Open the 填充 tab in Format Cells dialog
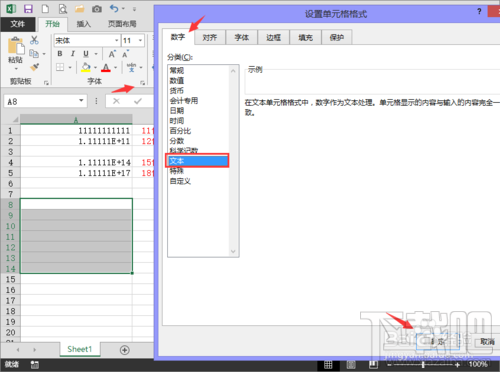The height and width of the screenshot is (372, 500). click(305, 37)
